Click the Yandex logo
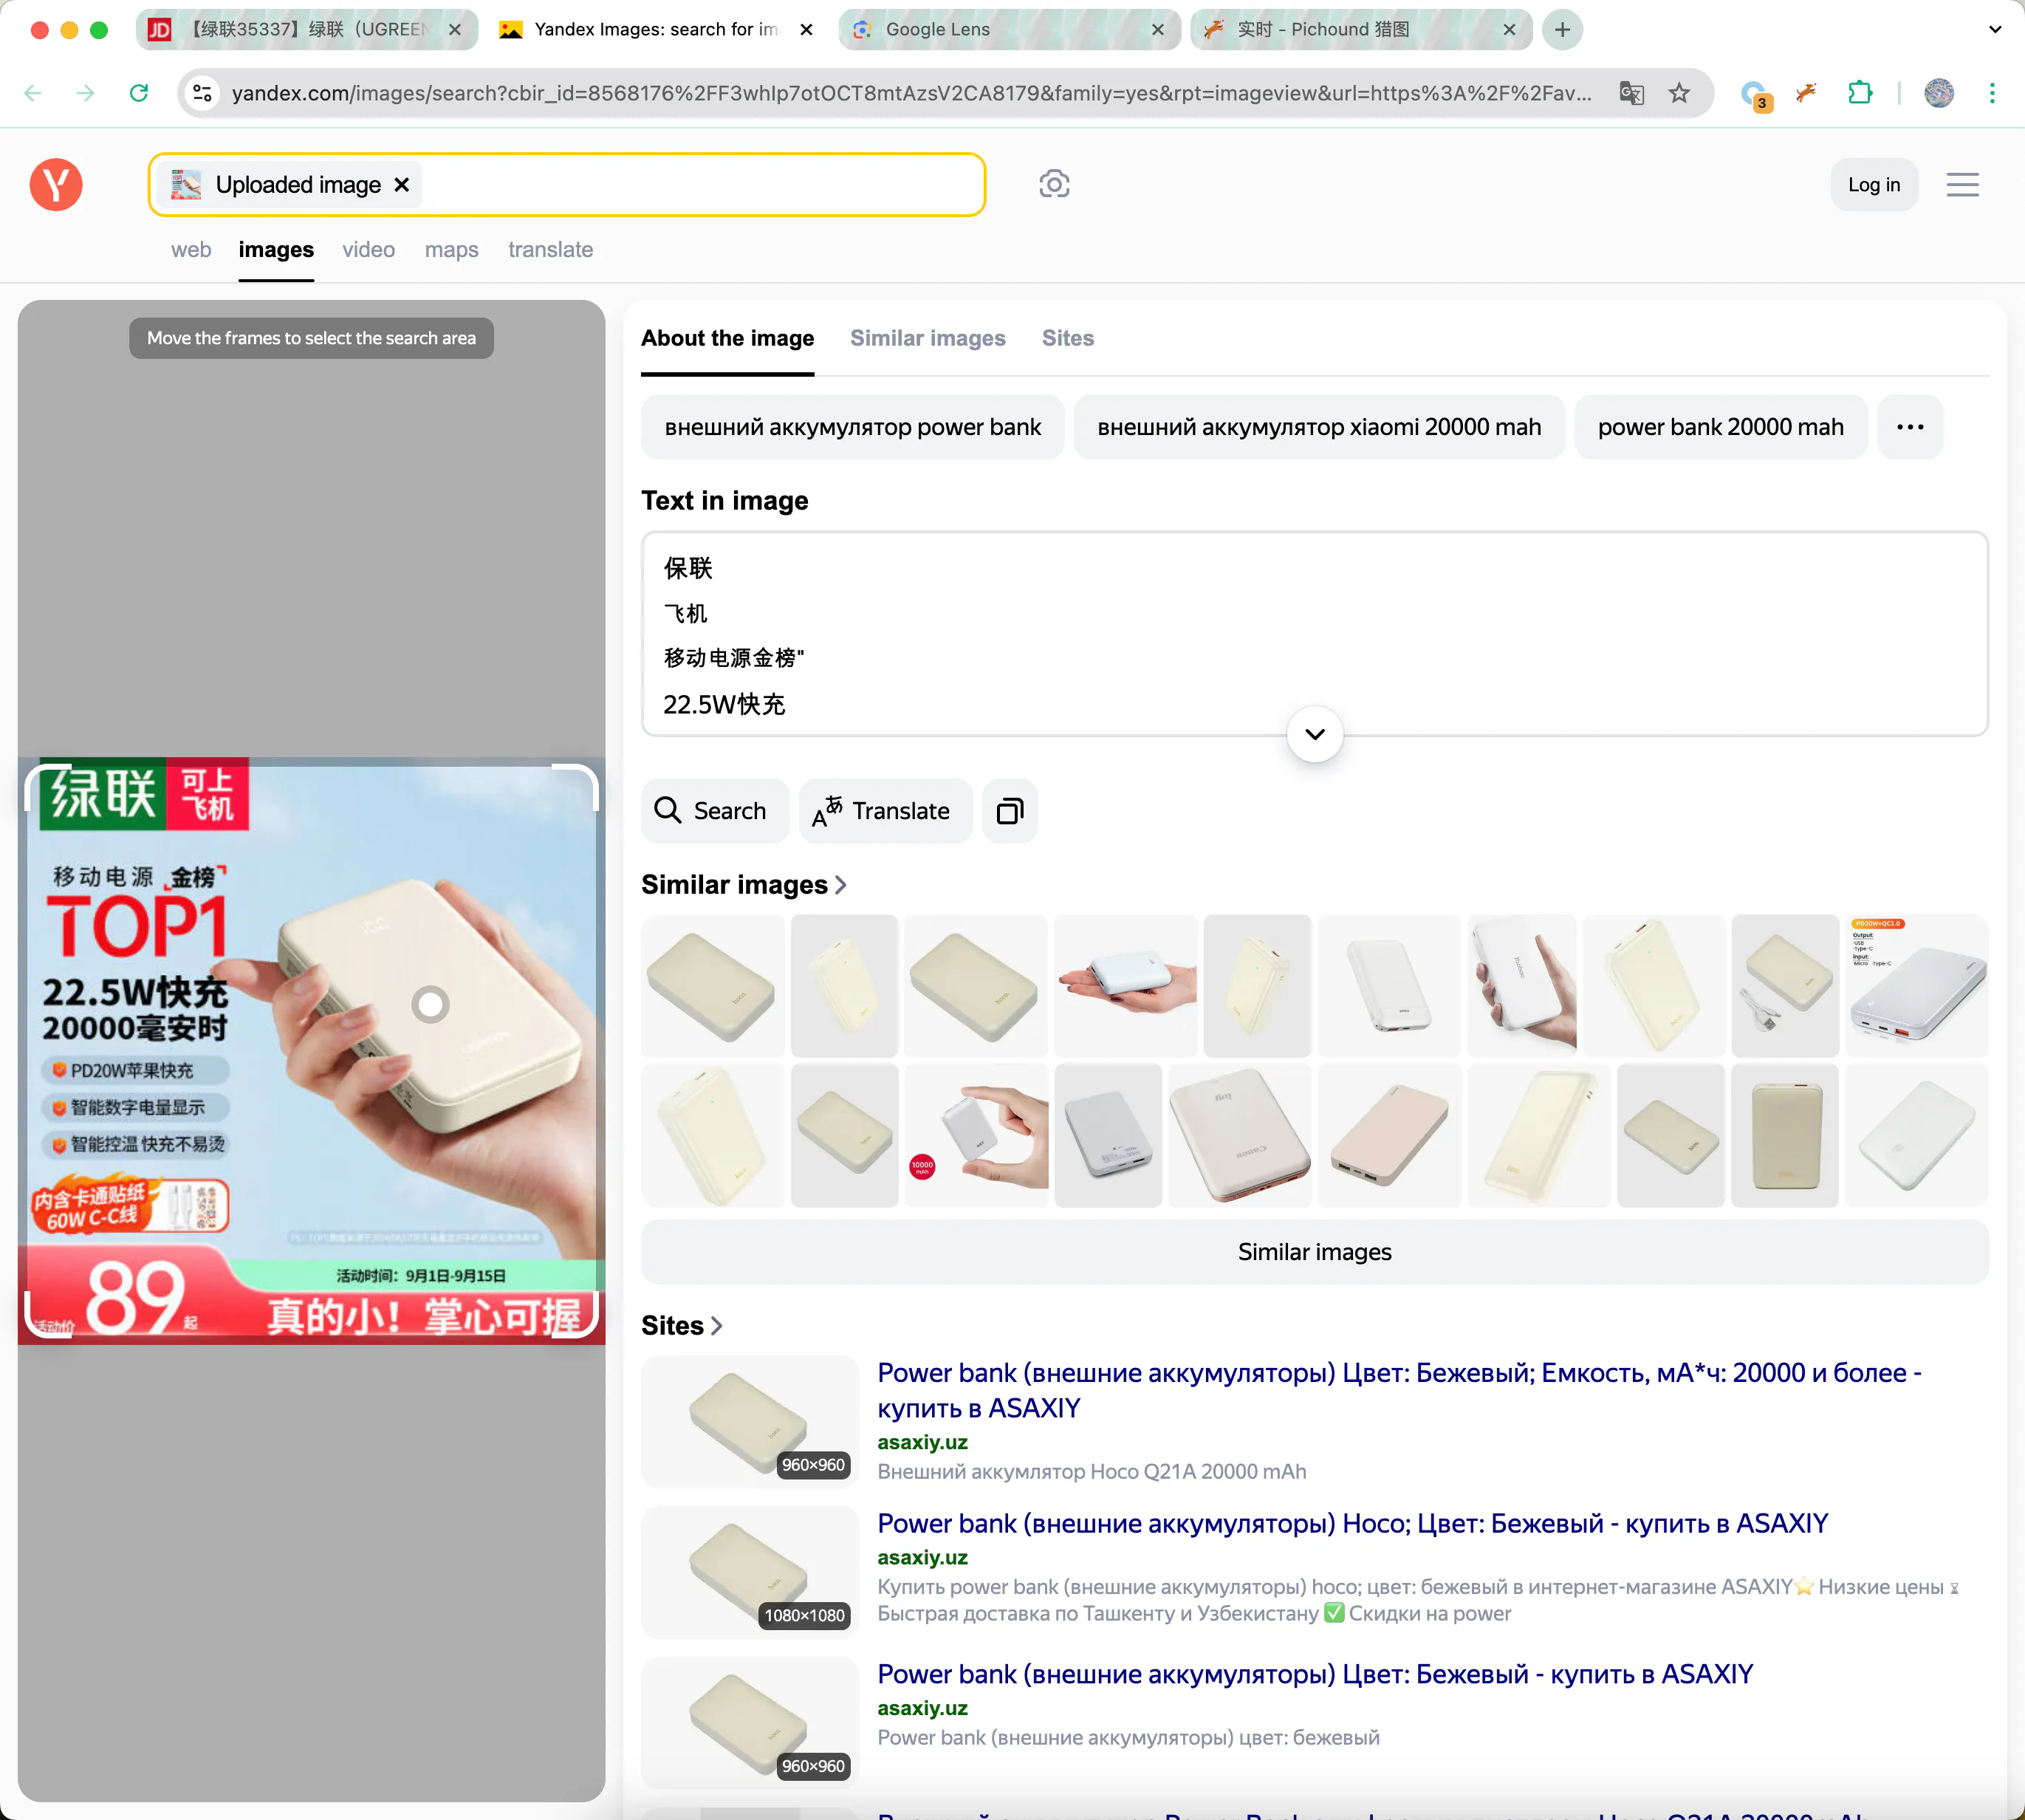 click(56, 184)
